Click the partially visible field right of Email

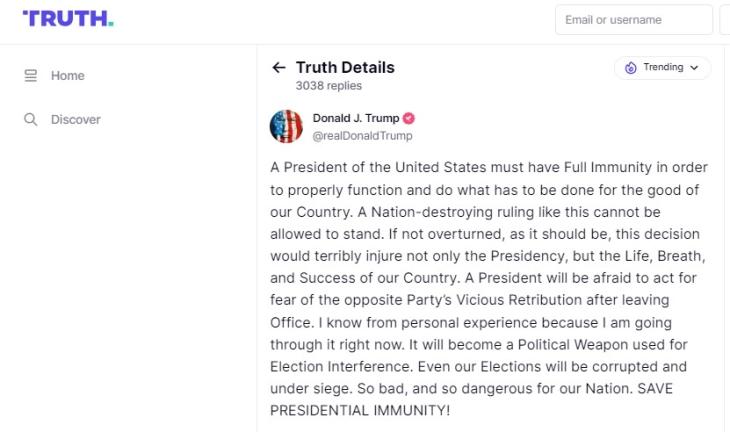point(725,20)
